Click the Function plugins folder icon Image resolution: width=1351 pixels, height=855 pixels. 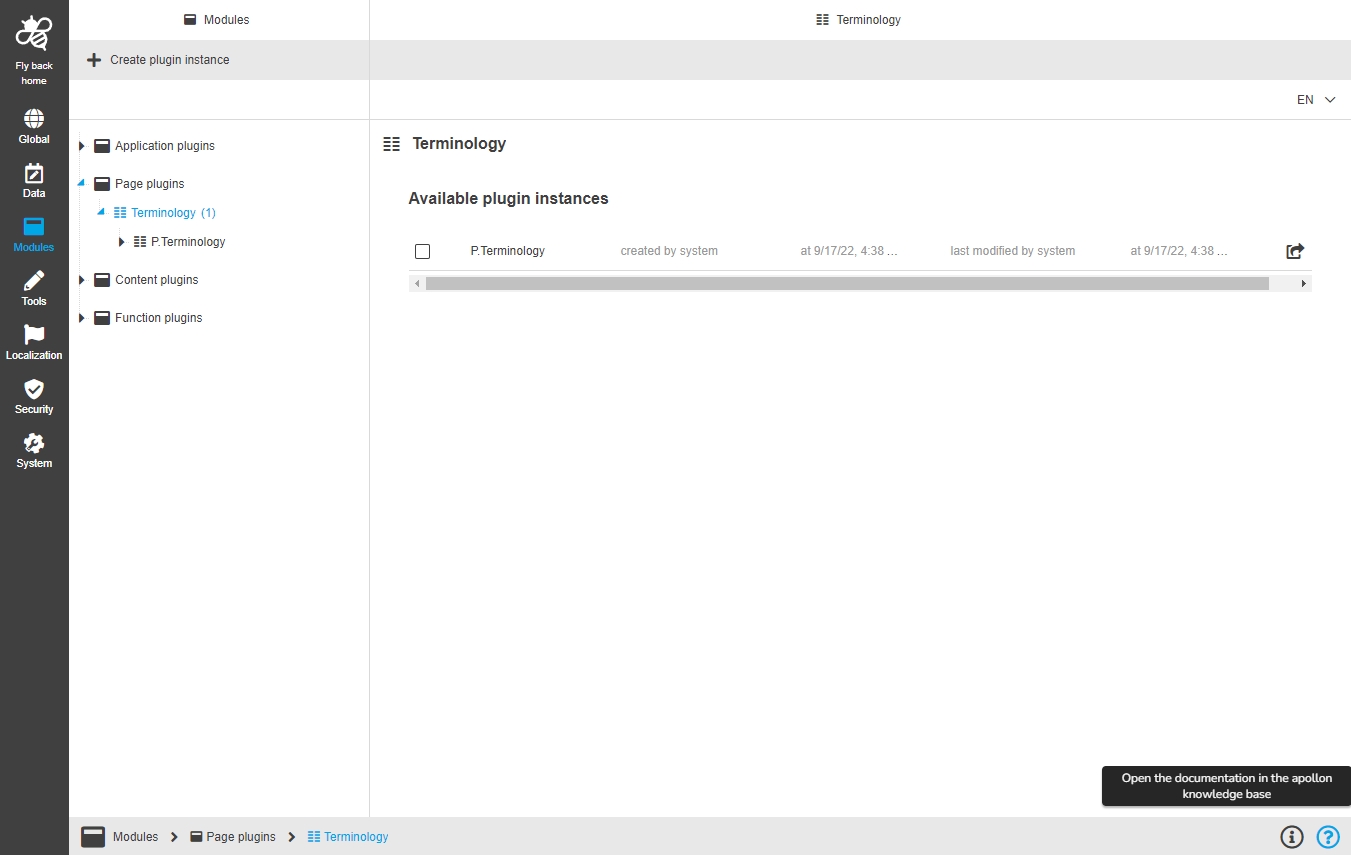tap(102, 318)
